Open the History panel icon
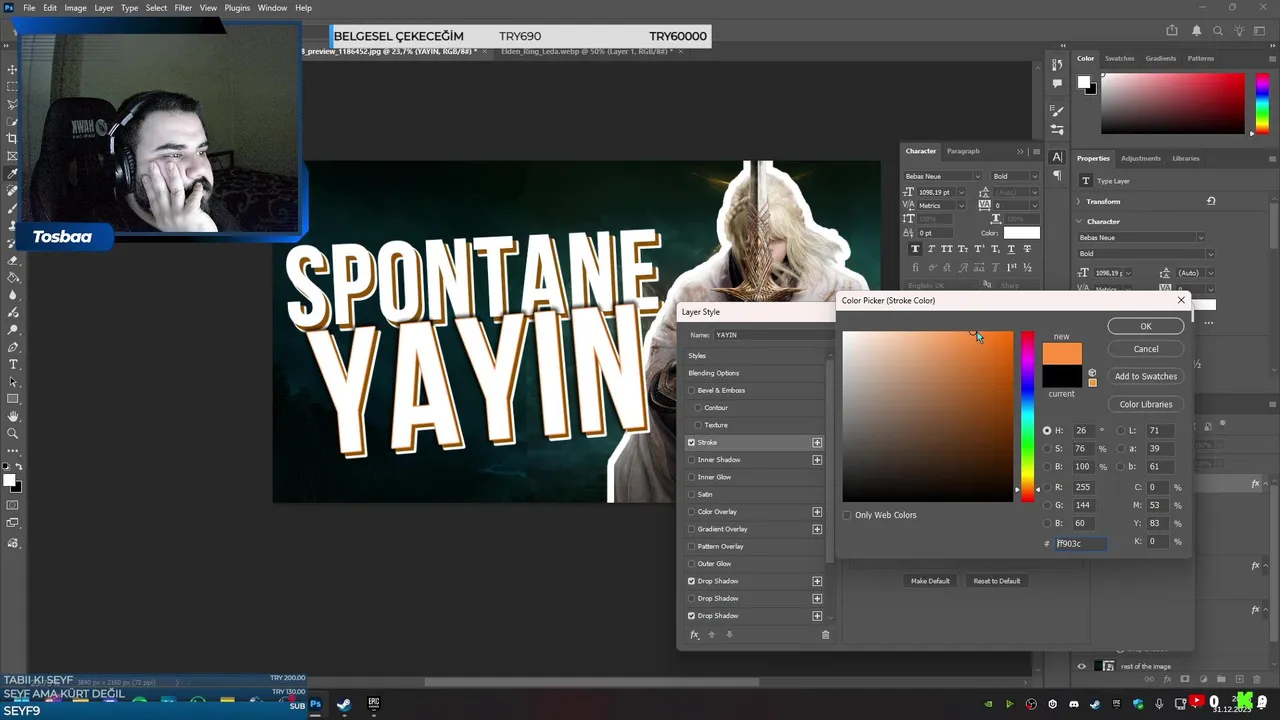Viewport: 1280px width, 720px height. tap(1057, 65)
